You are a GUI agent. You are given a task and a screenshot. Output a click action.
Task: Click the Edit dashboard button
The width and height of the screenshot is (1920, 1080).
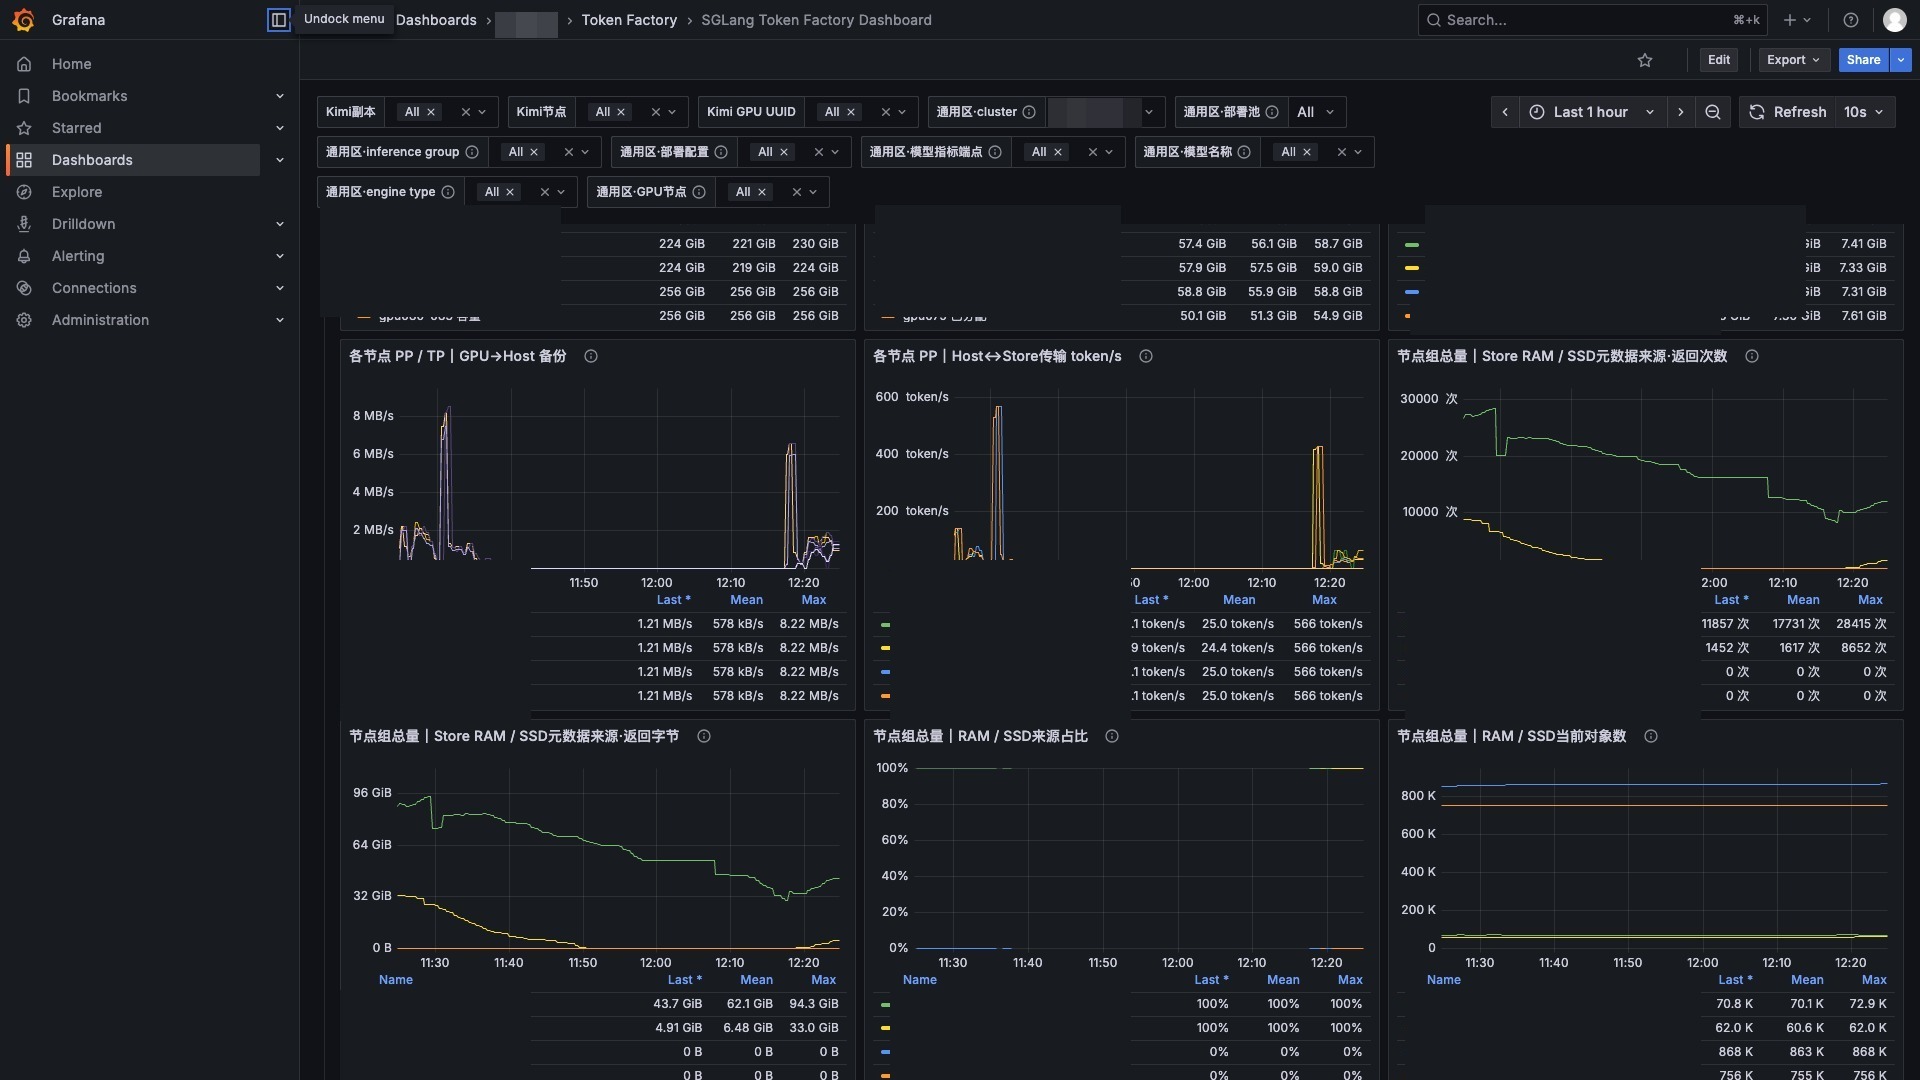coord(1719,60)
